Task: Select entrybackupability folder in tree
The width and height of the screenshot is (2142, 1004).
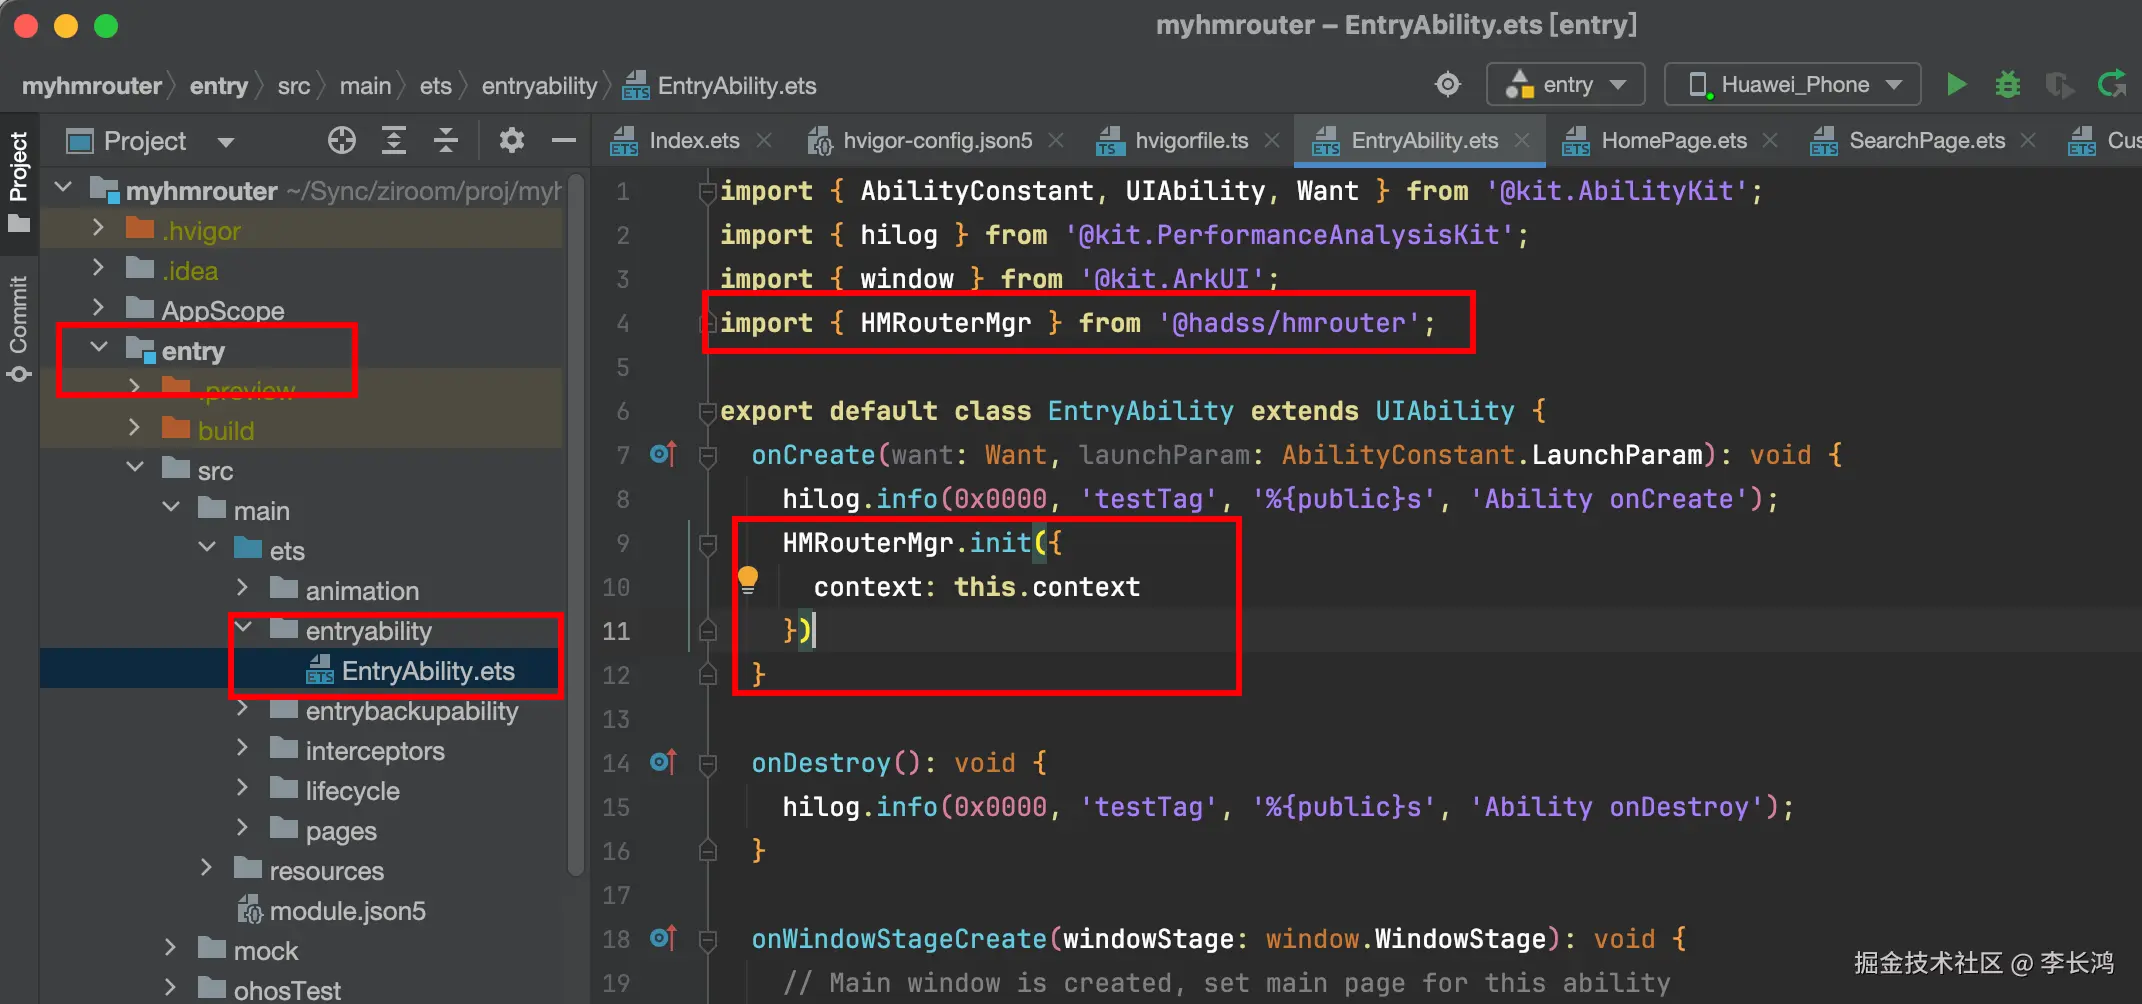Action: tap(411, 711)
